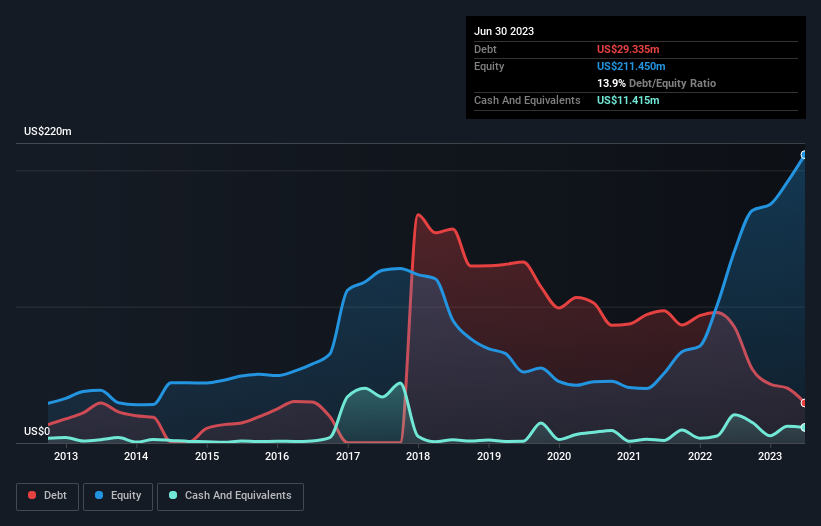Click the 2018 x-axis label

pos(418,456)
